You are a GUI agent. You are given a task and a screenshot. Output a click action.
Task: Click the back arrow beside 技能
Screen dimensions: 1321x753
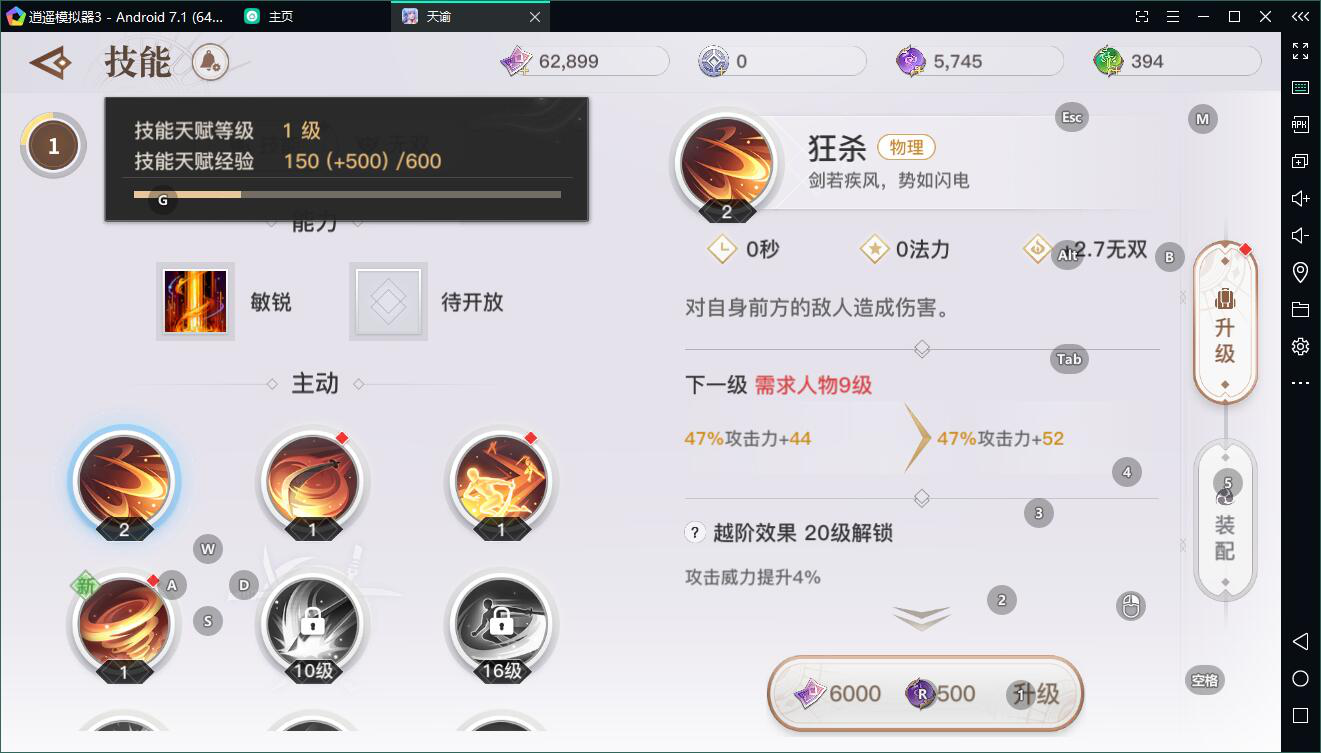coord(50,63)
